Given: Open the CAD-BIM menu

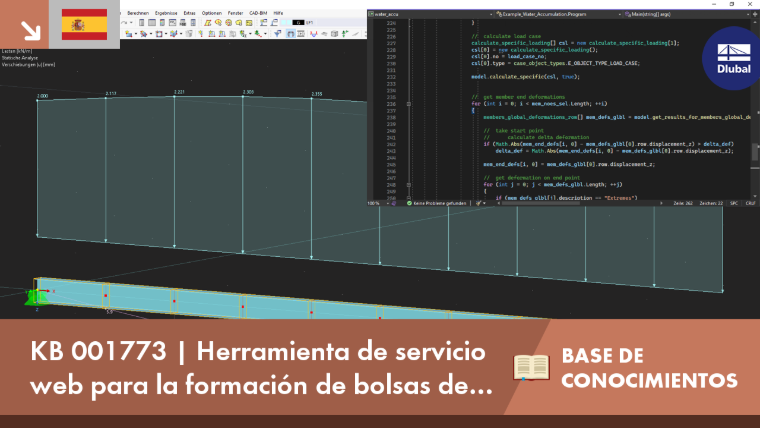Looking at the screenshot, I should tap(258, 13).
